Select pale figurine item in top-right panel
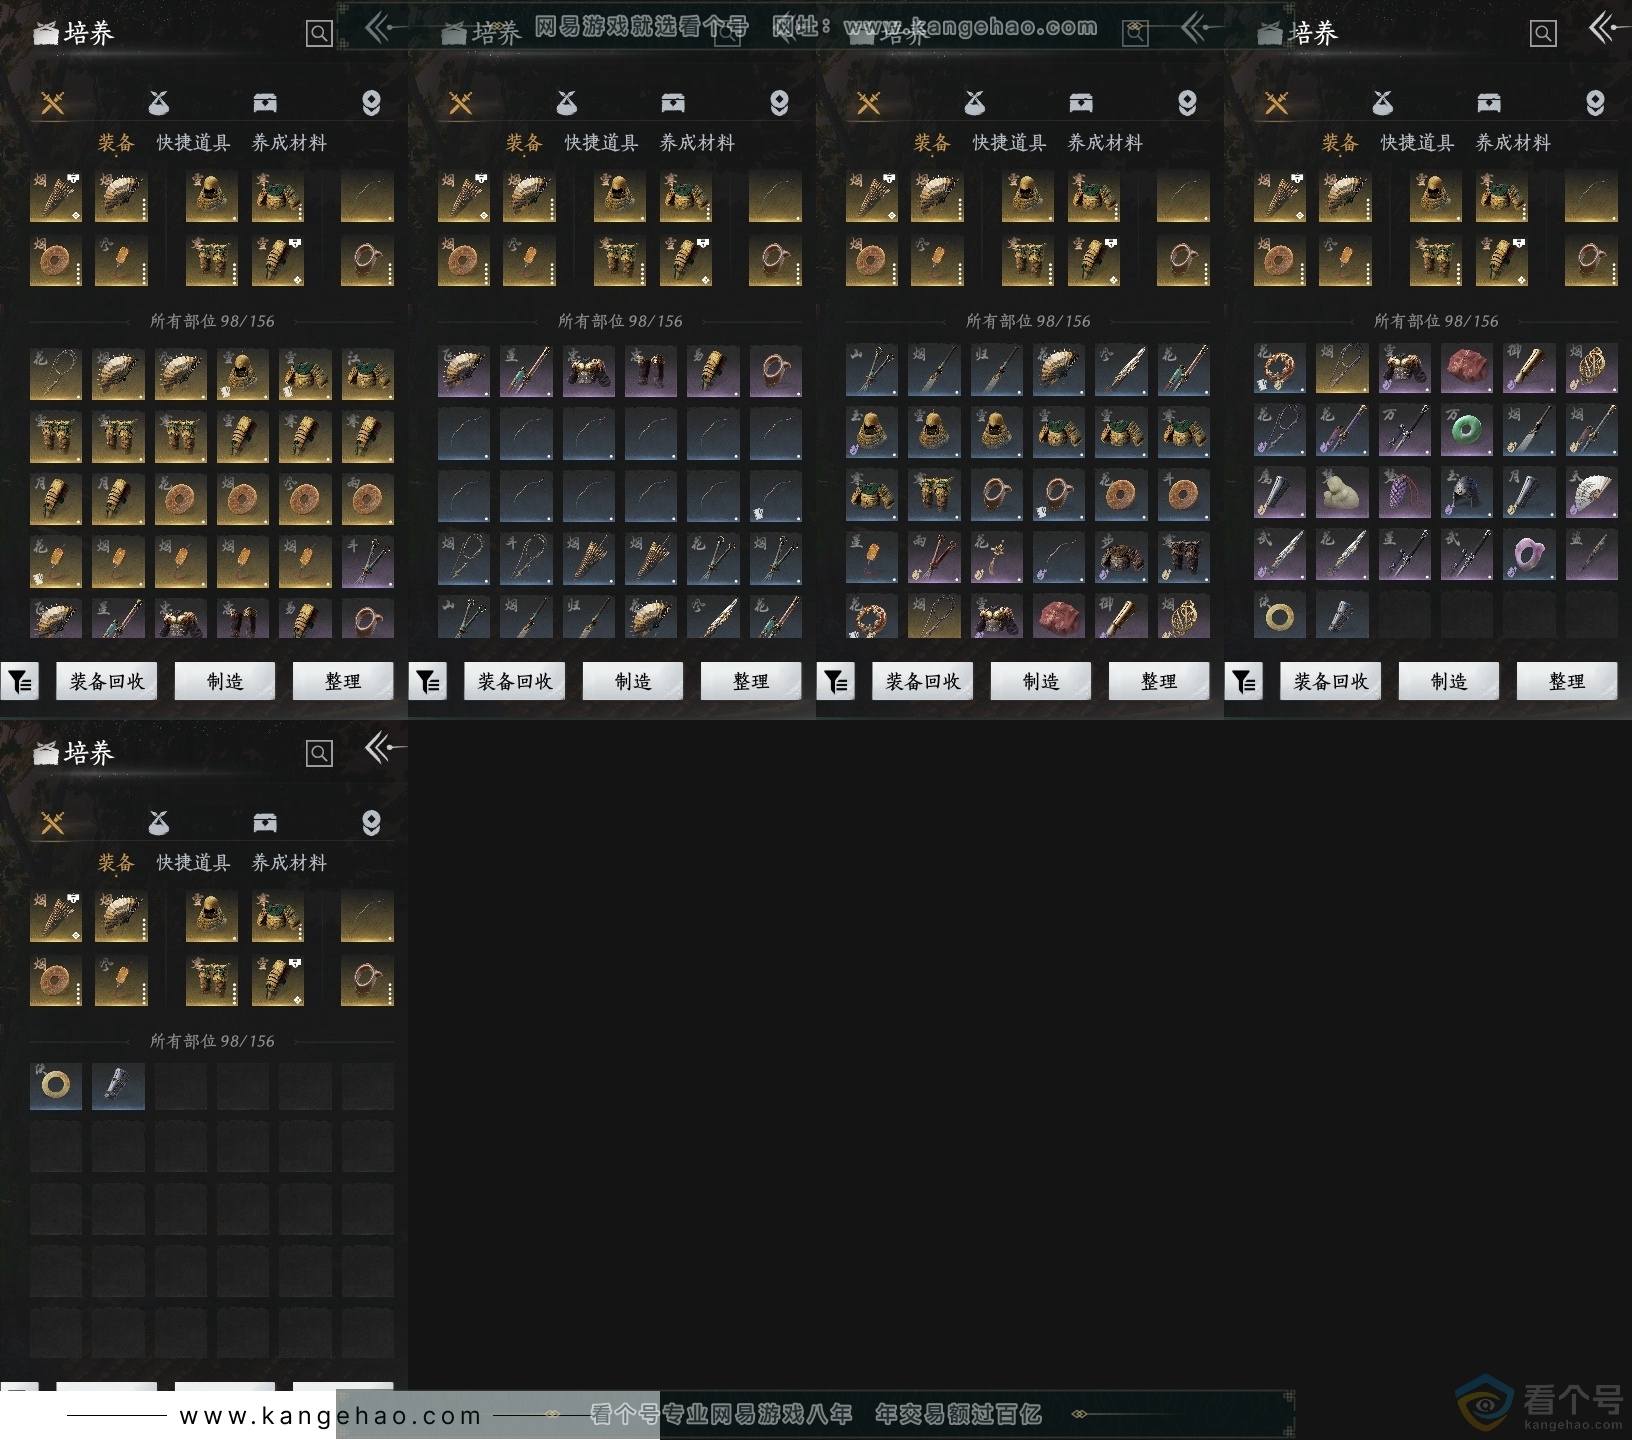 1343,492
